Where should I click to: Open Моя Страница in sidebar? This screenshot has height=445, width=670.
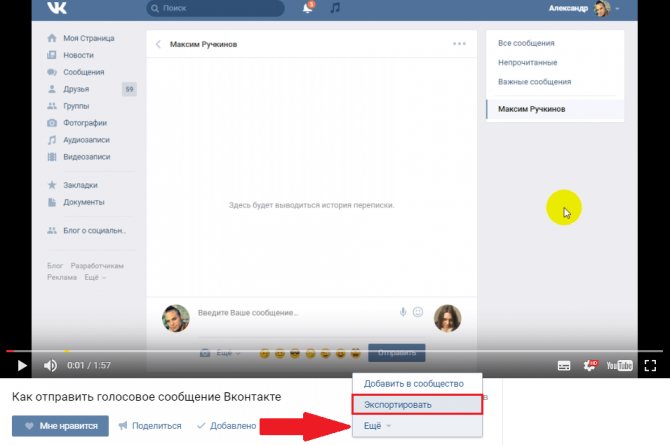point(89,38)
